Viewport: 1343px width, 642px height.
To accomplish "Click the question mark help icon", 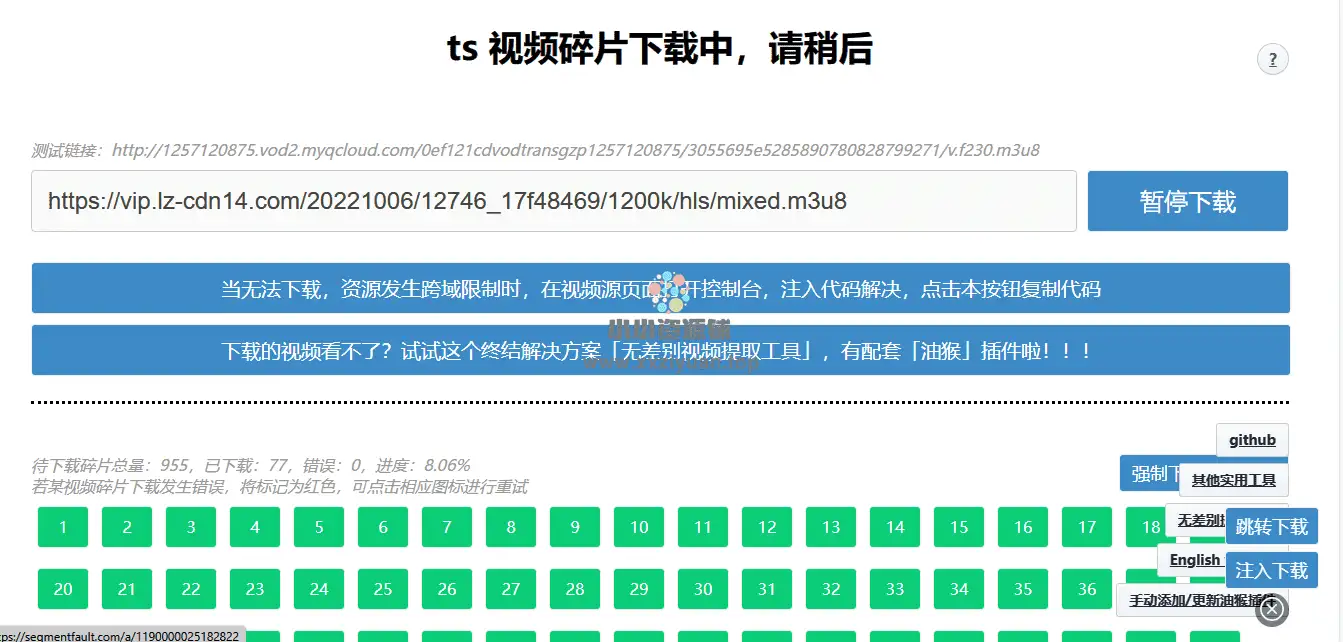I will point(1272,60).
